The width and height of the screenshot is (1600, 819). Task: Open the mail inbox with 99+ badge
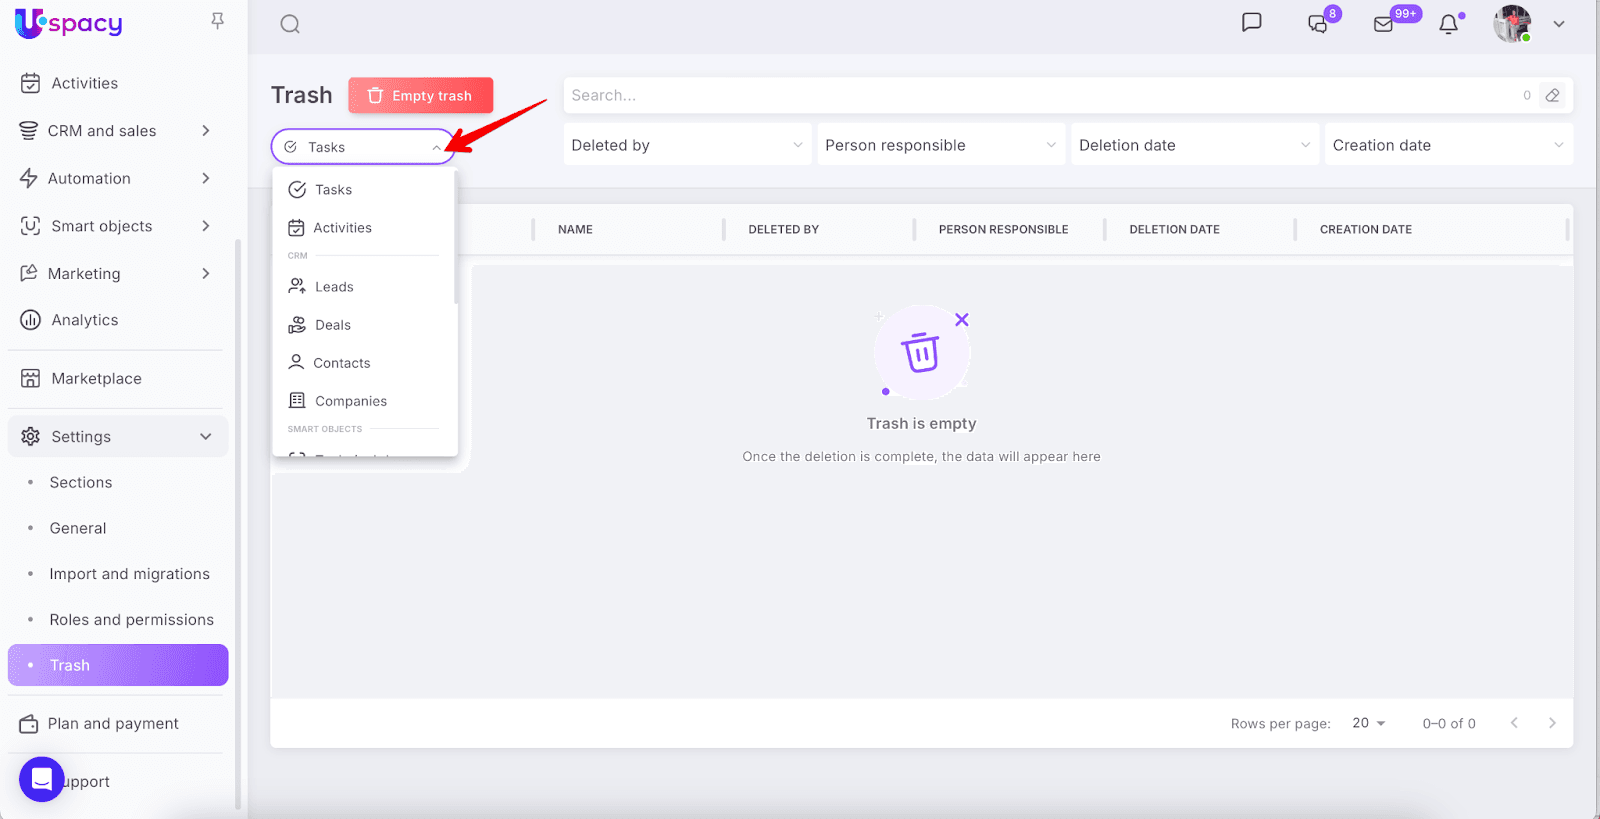[x=1384, y=24]
